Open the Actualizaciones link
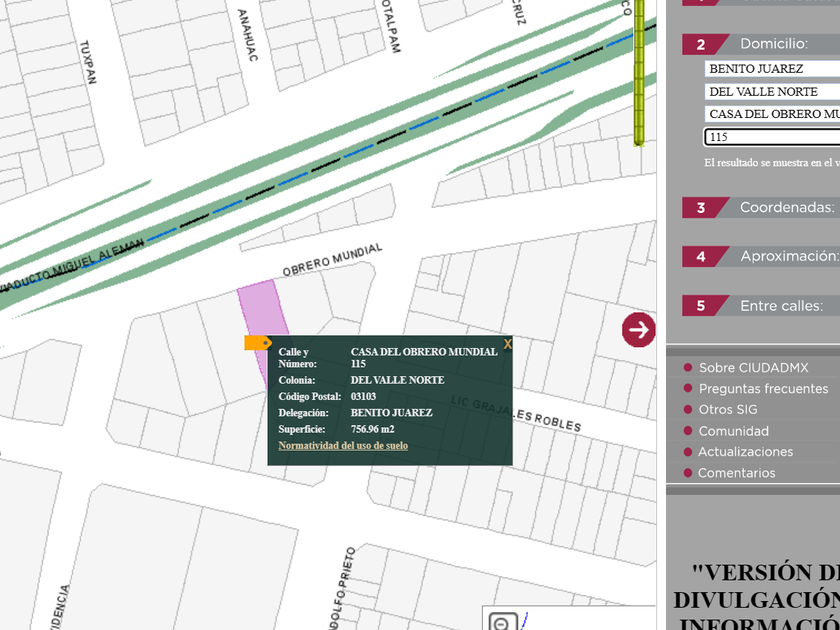This screenshot has height=630, width=840. (x=745, y=452)
